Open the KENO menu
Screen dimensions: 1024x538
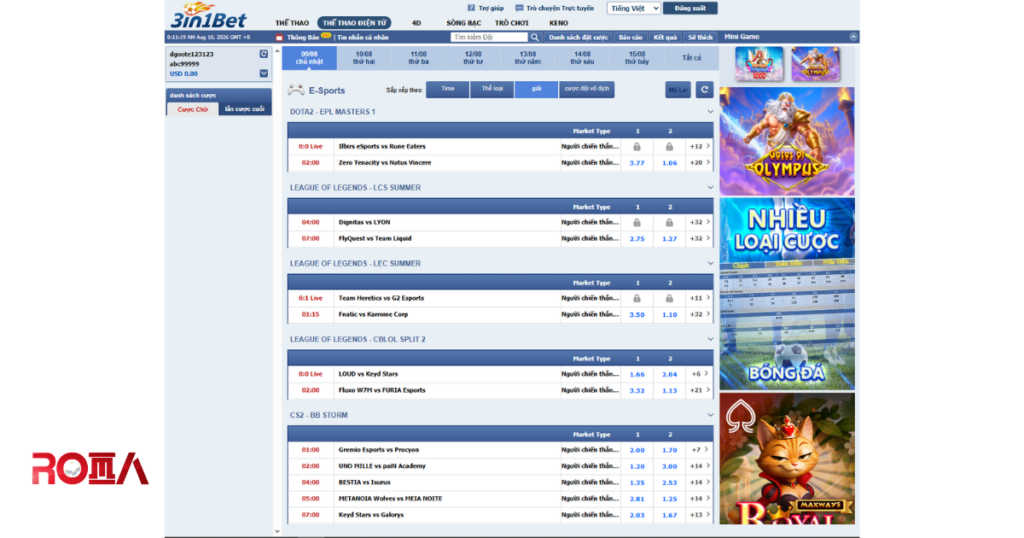tap(558, 23)
